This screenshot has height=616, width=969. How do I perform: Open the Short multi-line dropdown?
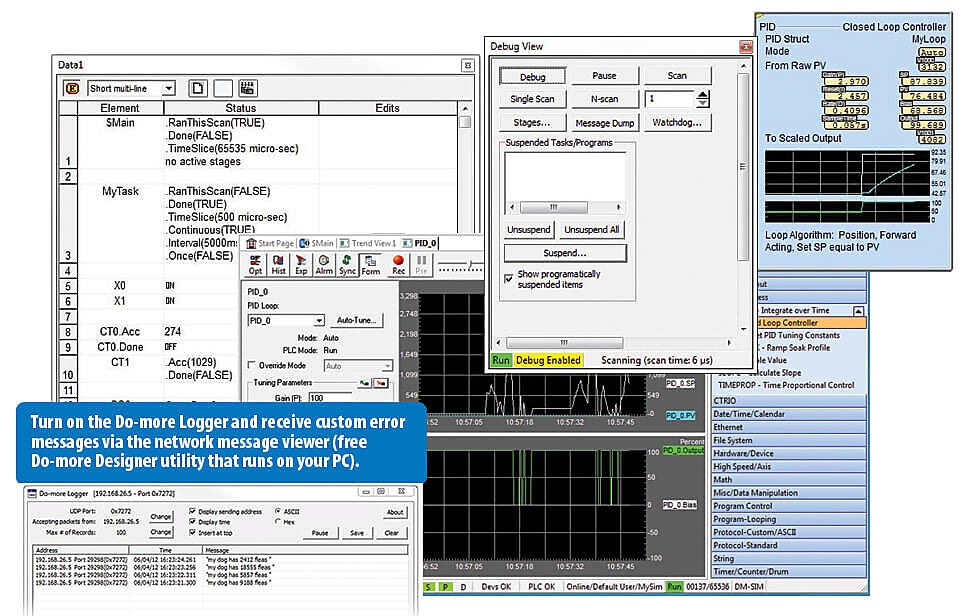(x=168, y=88)
